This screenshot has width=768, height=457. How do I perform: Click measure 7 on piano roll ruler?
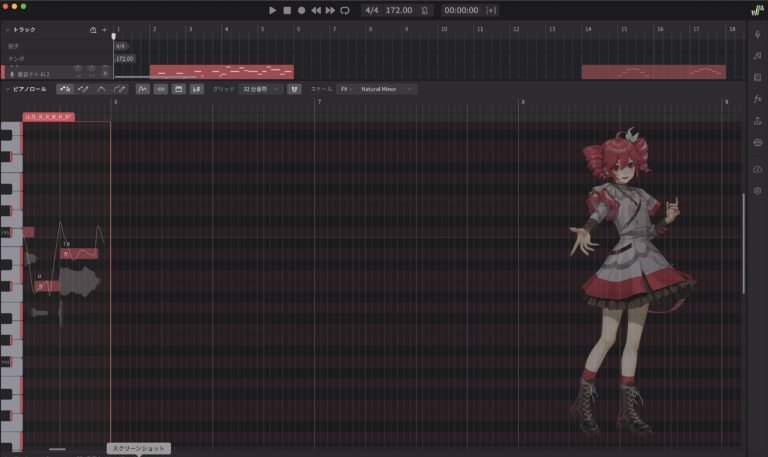[x=319, y=102]
